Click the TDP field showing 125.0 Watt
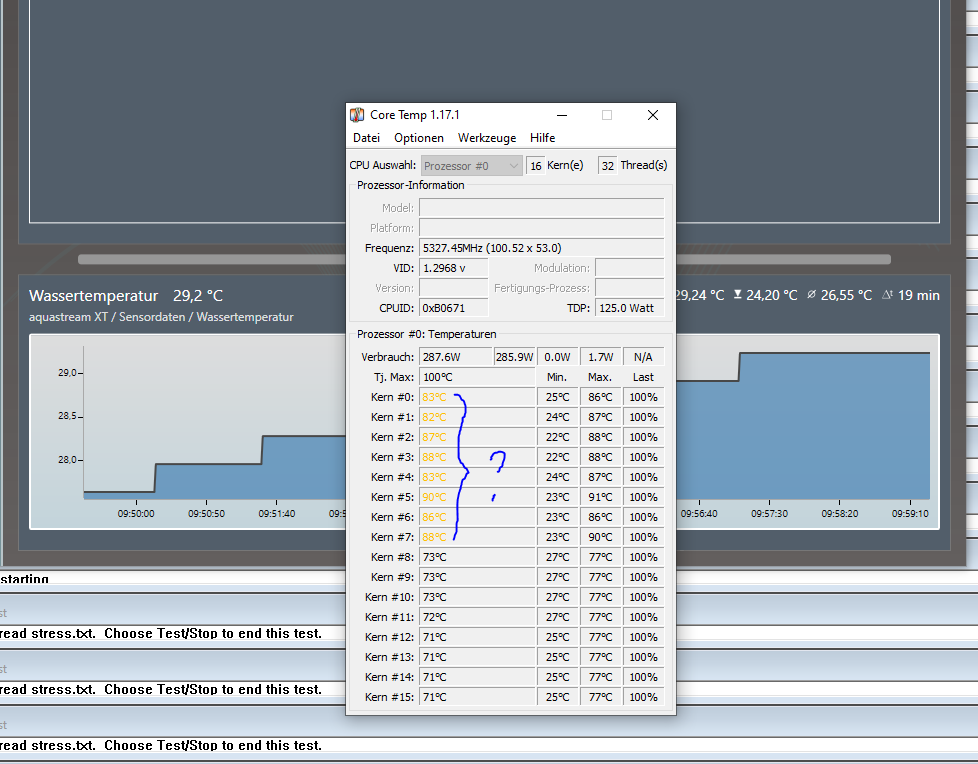The image size is (978, 764). coord(629,308)
